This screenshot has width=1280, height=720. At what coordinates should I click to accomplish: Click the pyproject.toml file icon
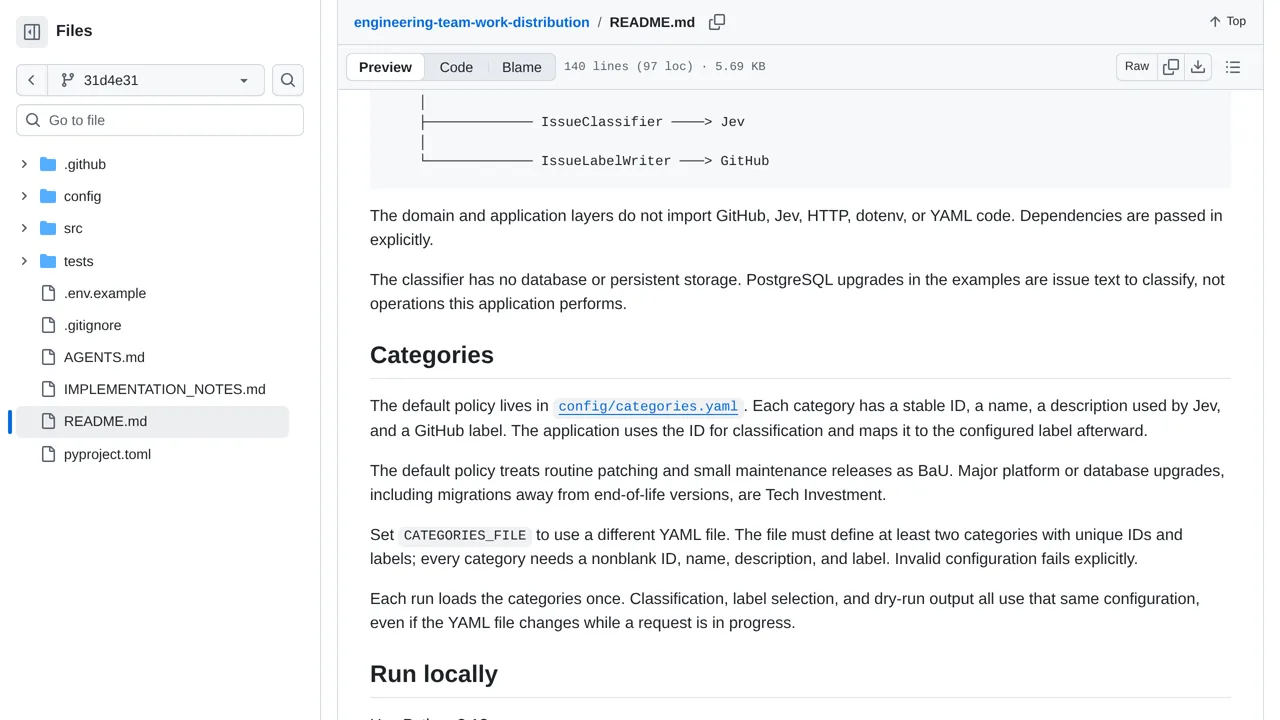(x=48, y=454)
